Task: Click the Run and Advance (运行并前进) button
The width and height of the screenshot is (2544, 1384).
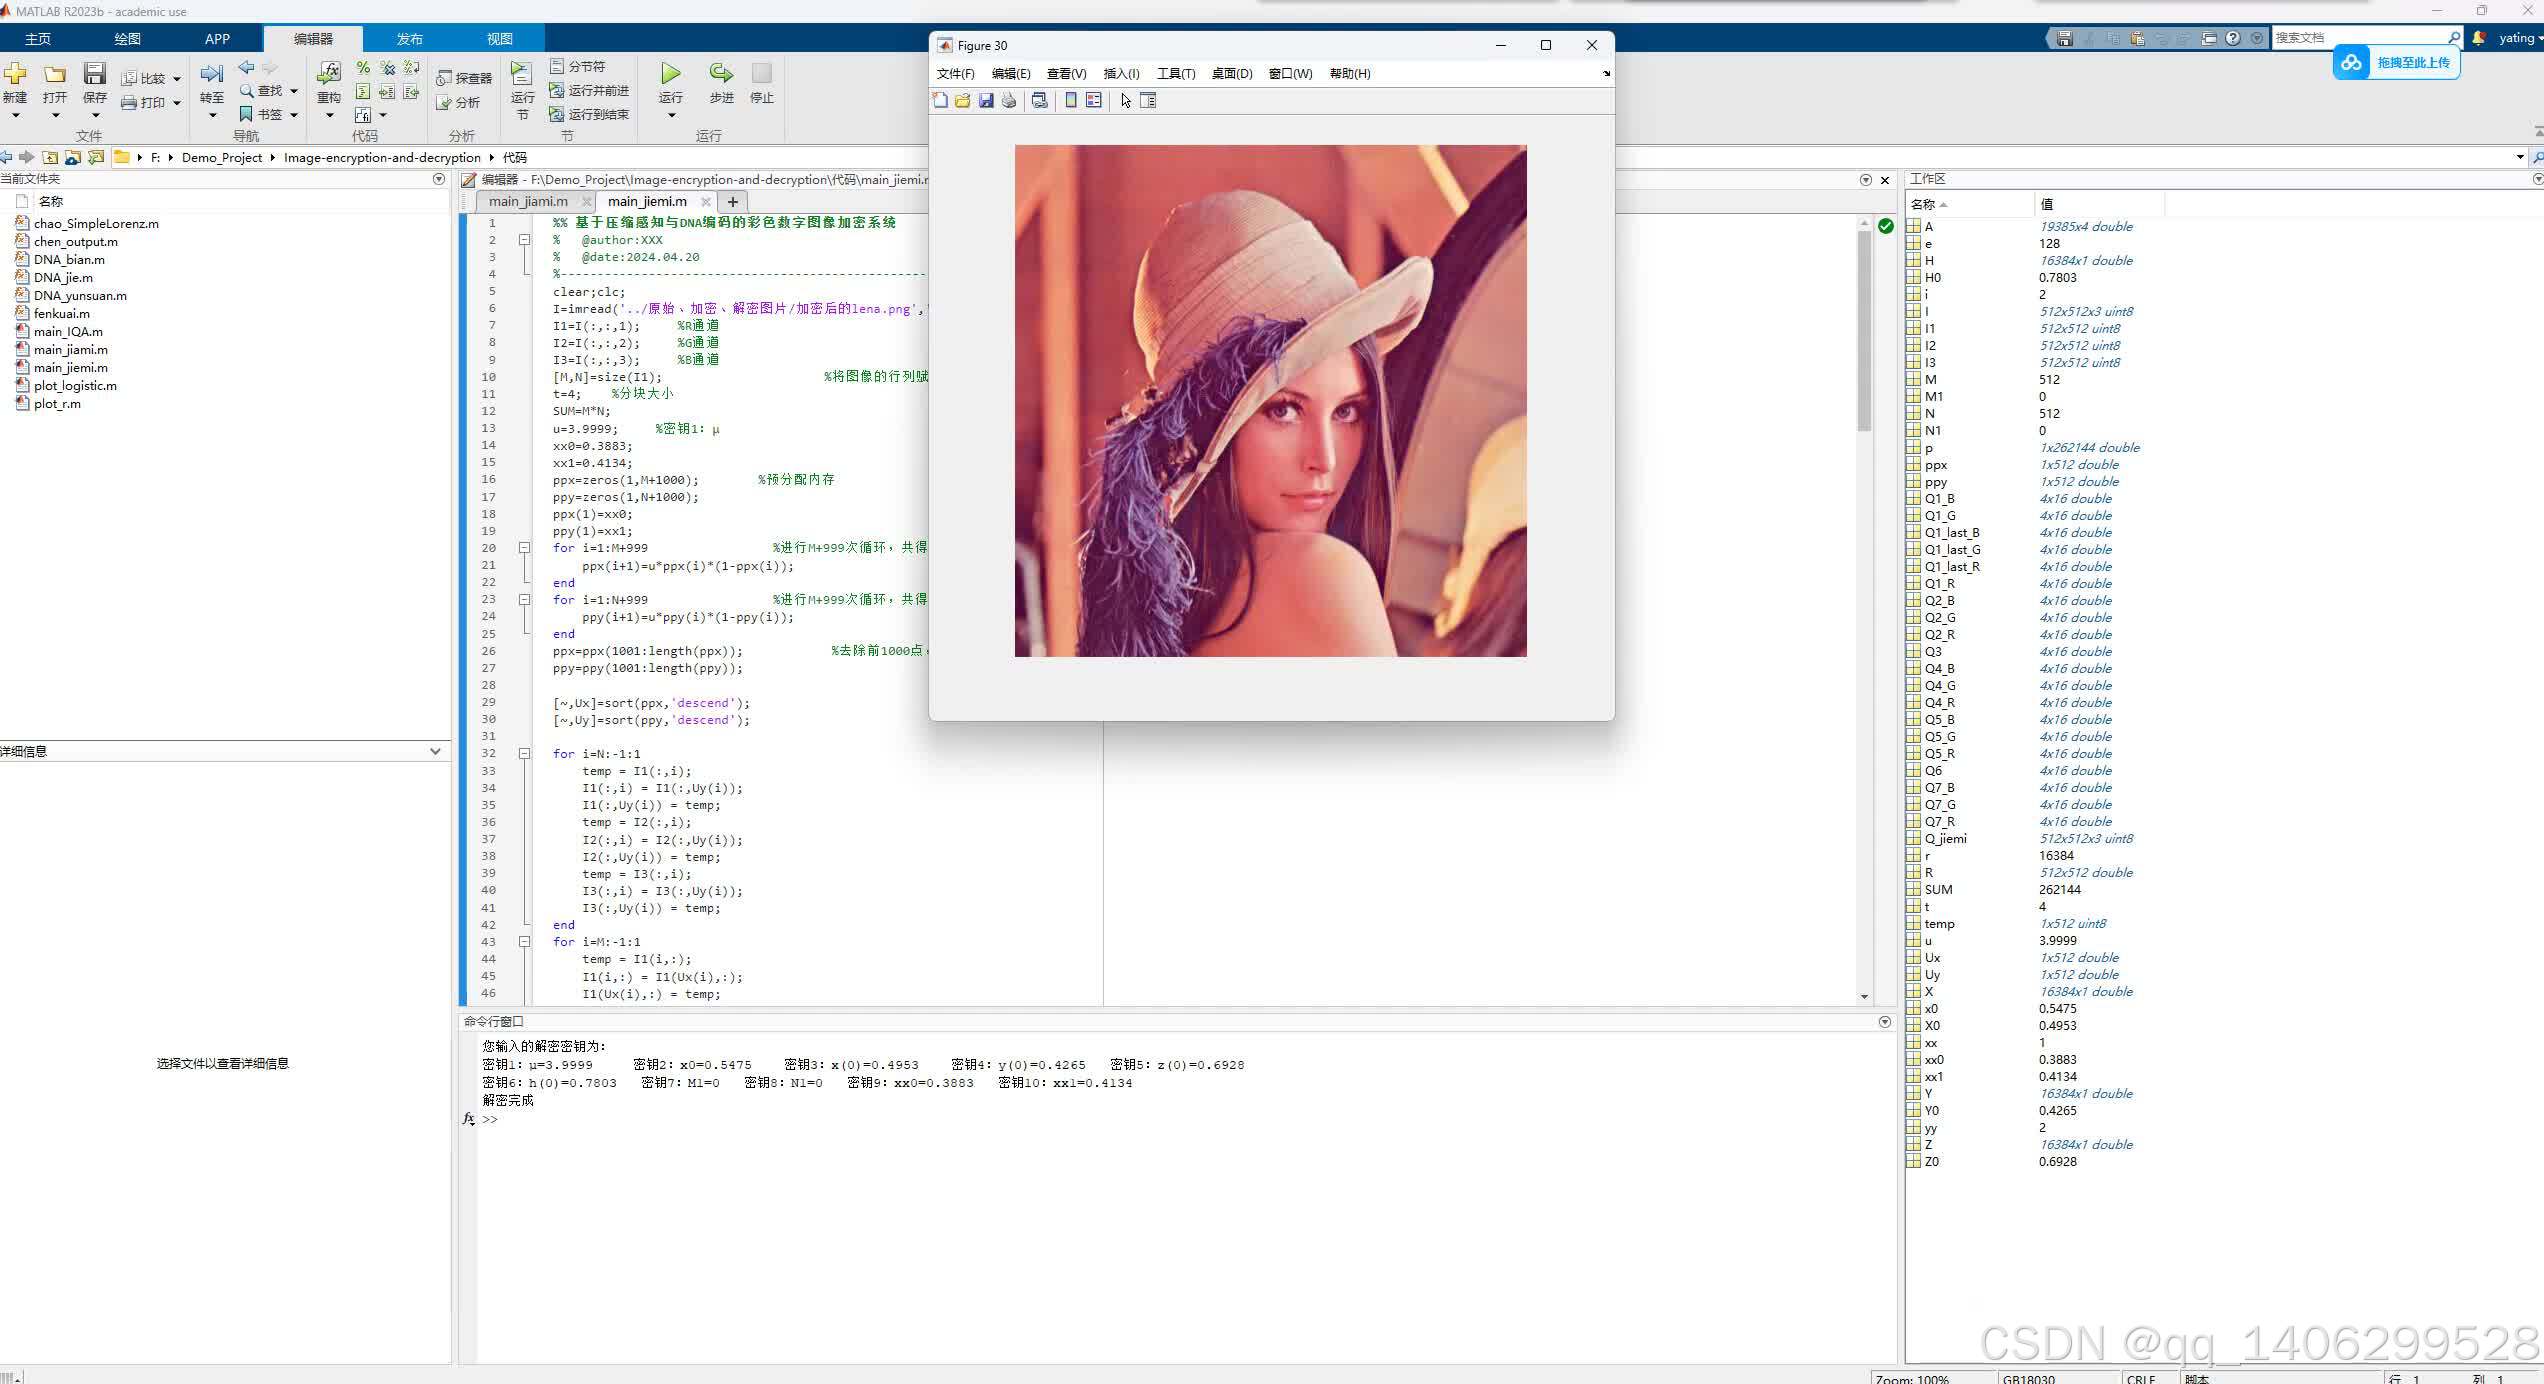Action: pos(589,91)
